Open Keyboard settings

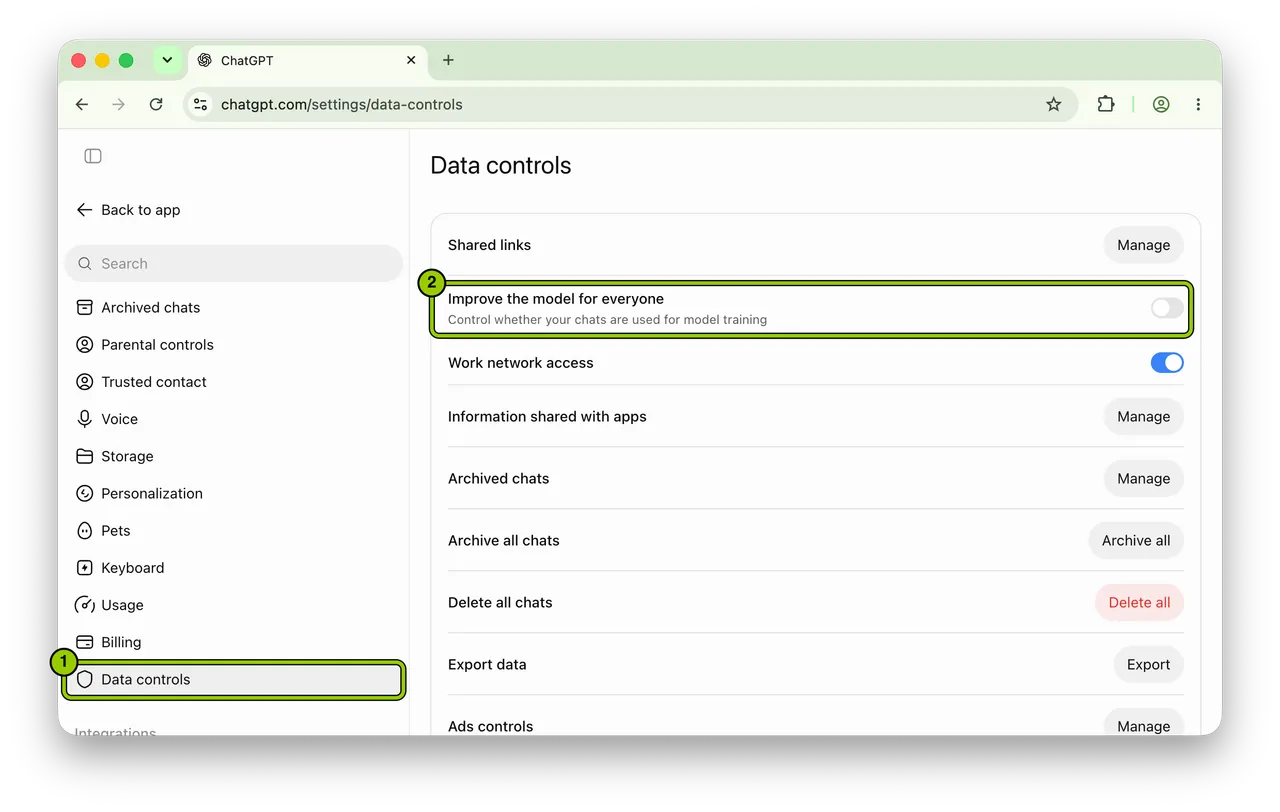click(234, 567)
